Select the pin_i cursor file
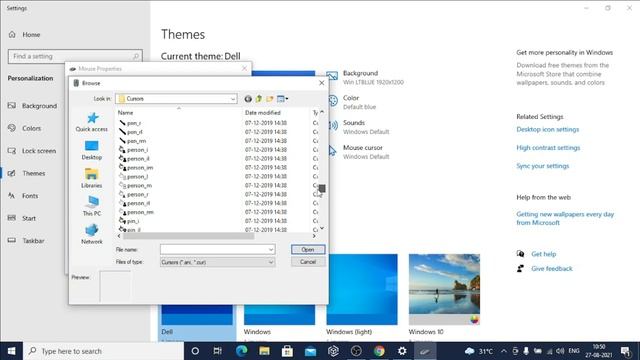Viewport: 640px width, 360px height. (x=129, y=221)
